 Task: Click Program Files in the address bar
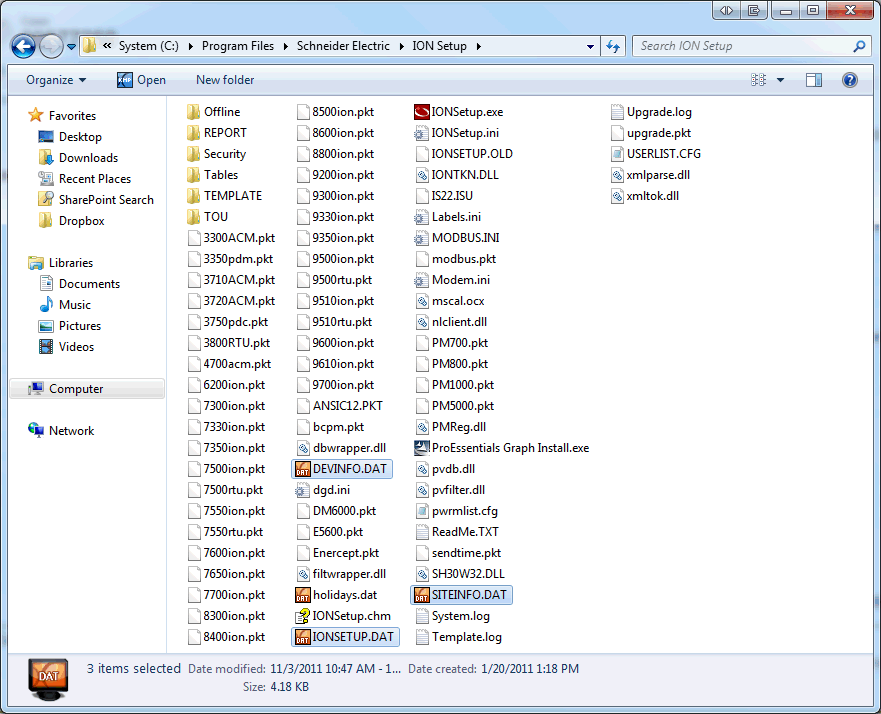[x=238, y=46]
